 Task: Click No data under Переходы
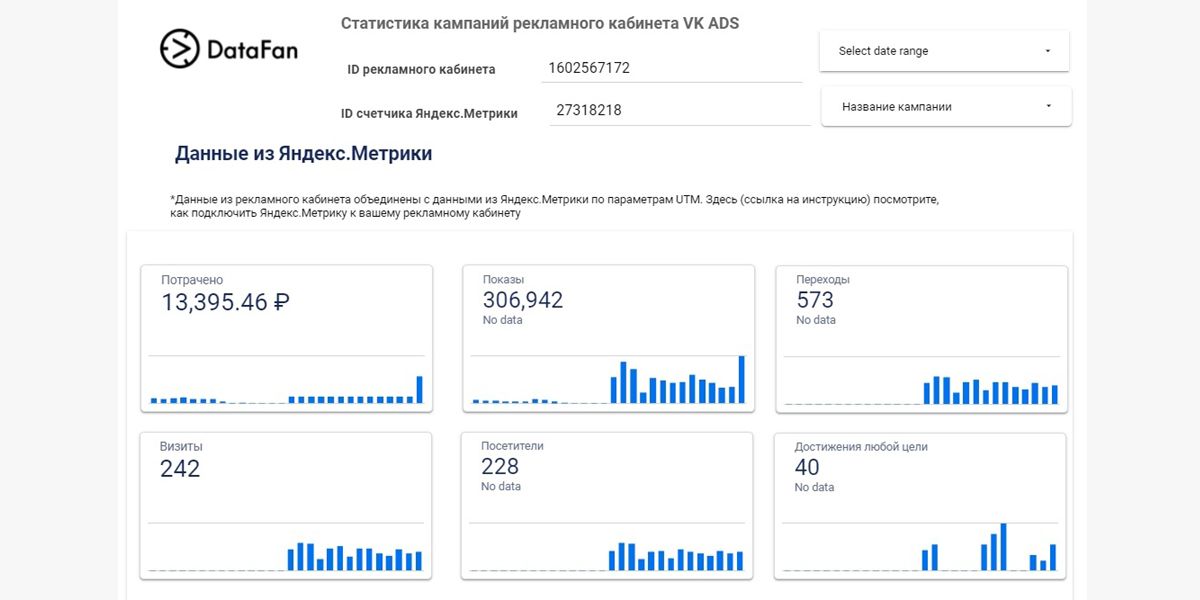816,320
